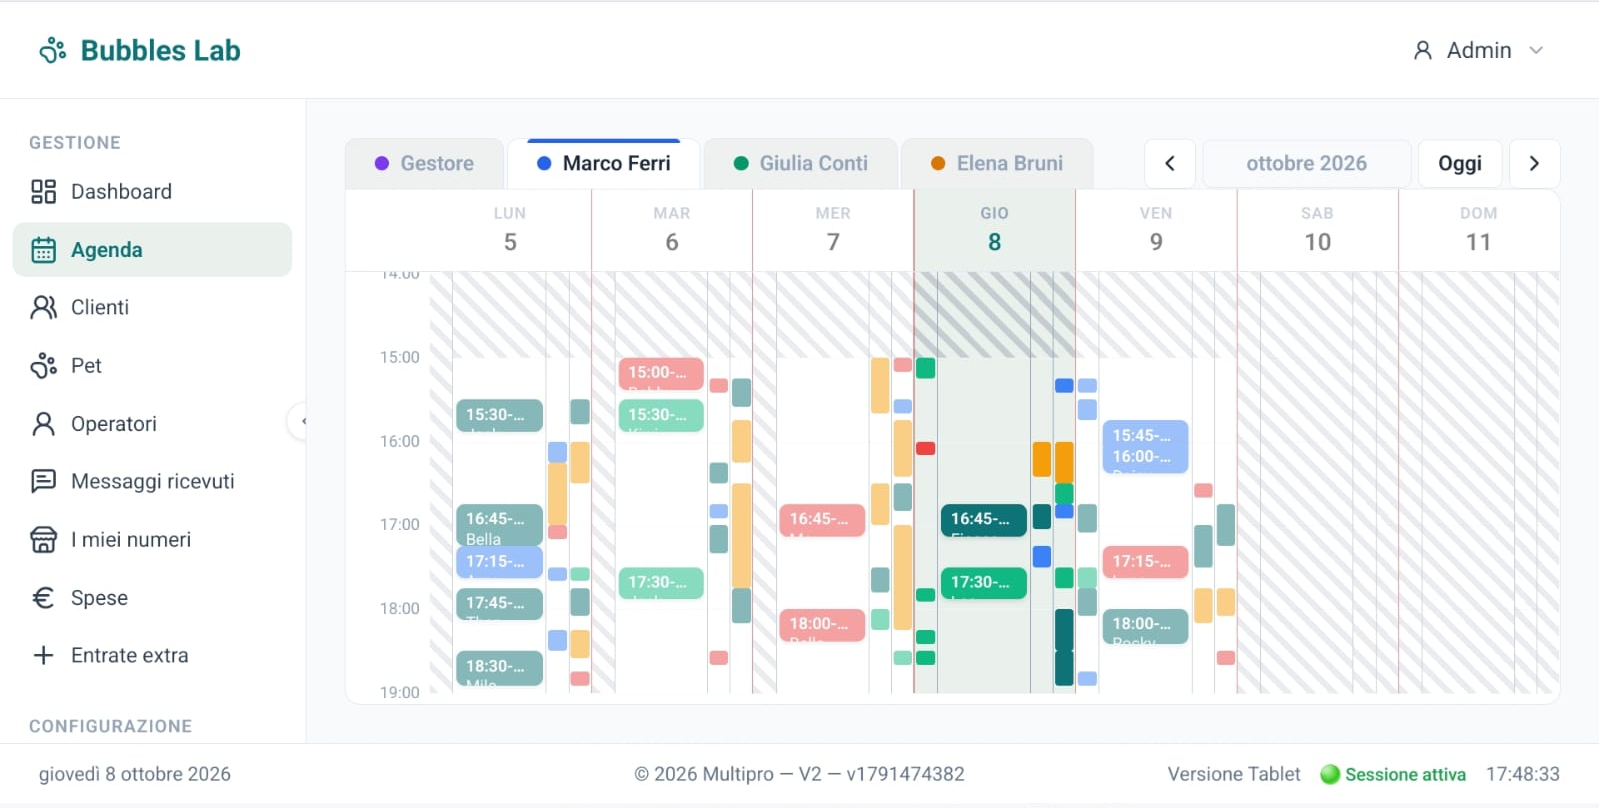
Task: Select the Gestore tab
Action: coord(424,164)
